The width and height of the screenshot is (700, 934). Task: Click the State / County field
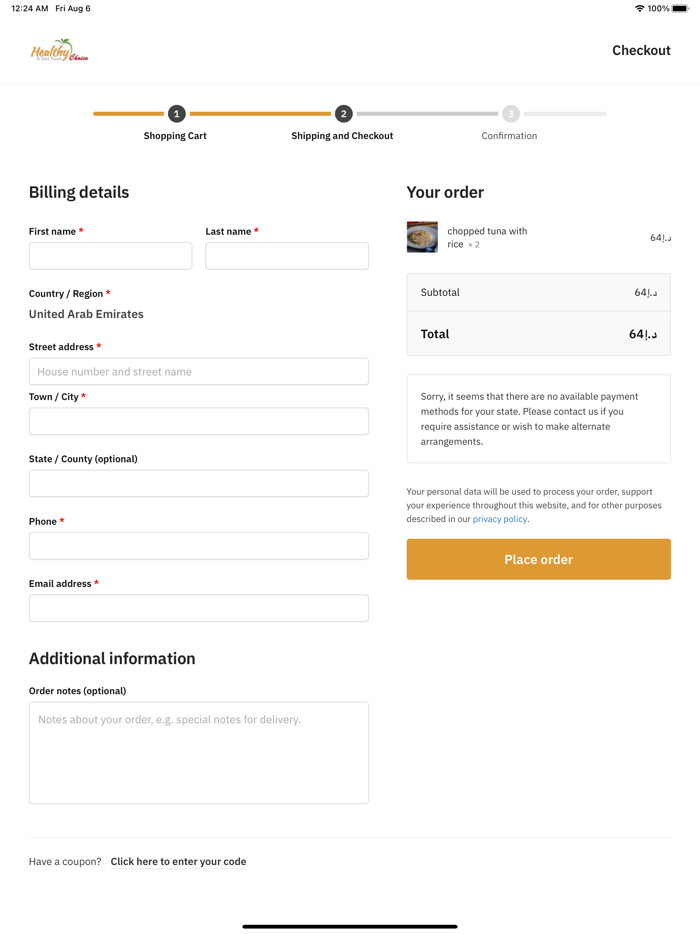point(198,484)
